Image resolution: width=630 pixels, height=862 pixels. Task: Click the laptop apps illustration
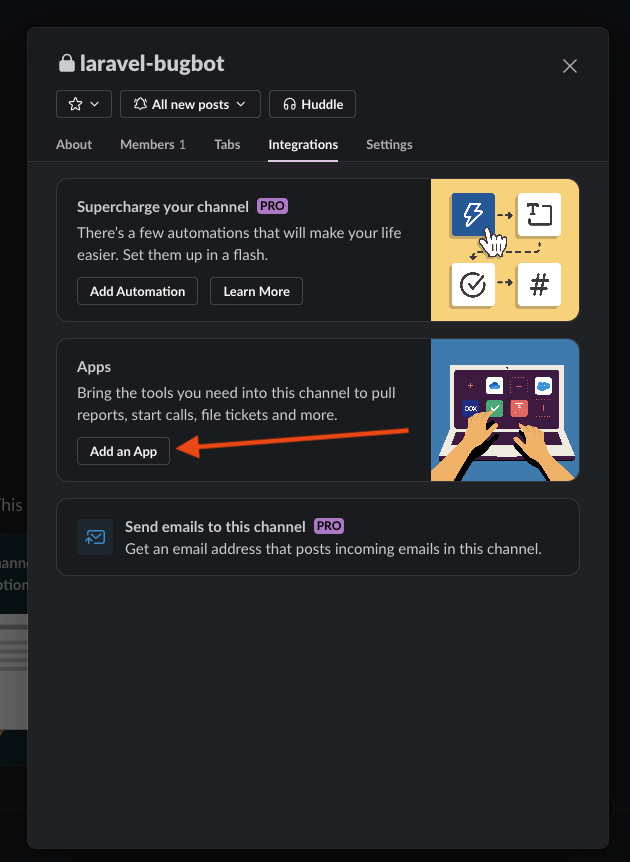click(x=505, y=410)
